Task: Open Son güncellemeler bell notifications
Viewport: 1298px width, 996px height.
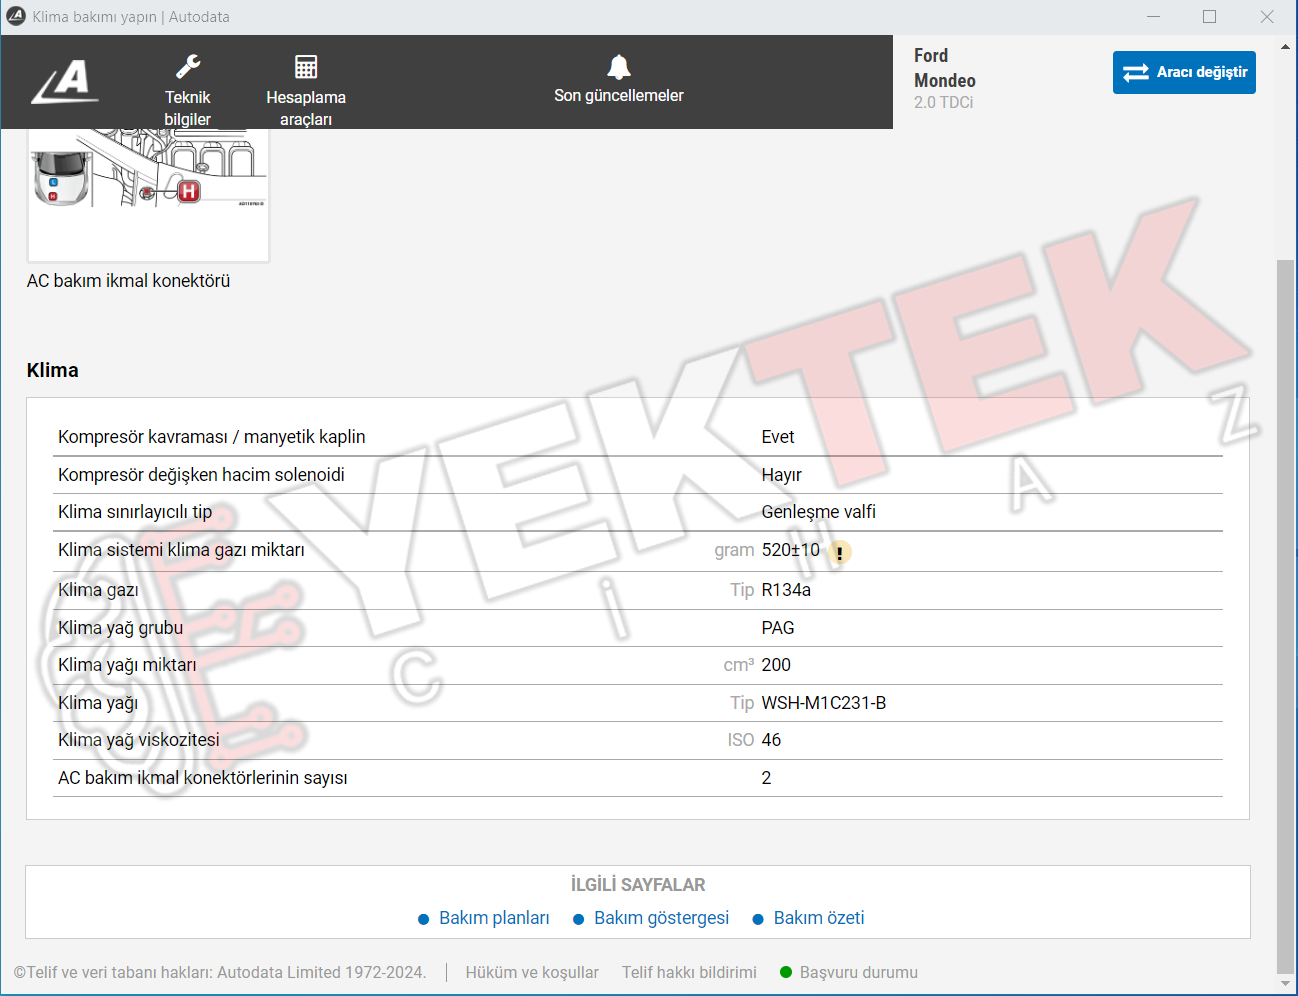Action: [x=619, y=80]
